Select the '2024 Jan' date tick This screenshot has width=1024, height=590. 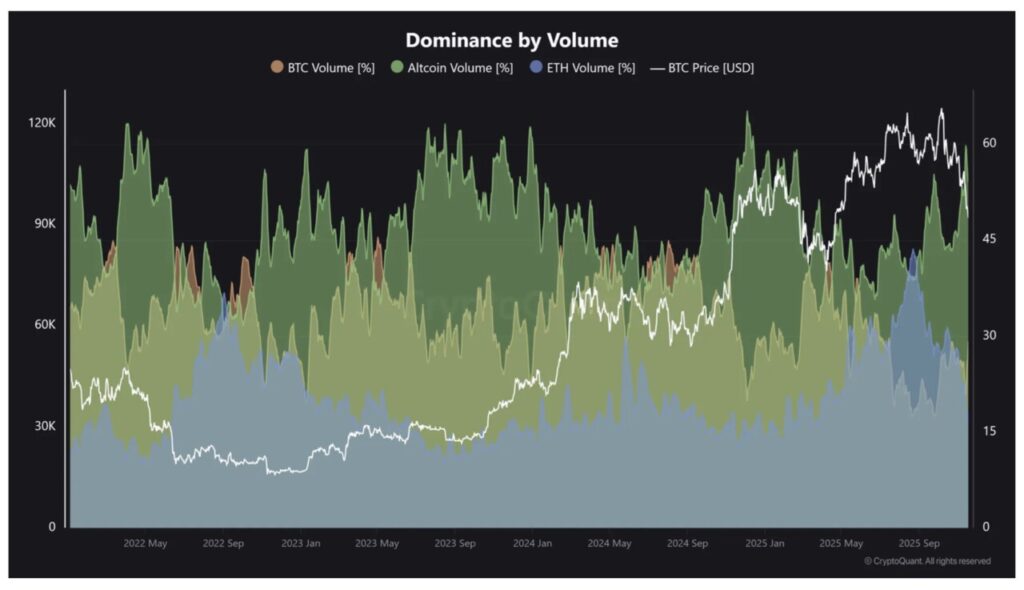point(532,544)
